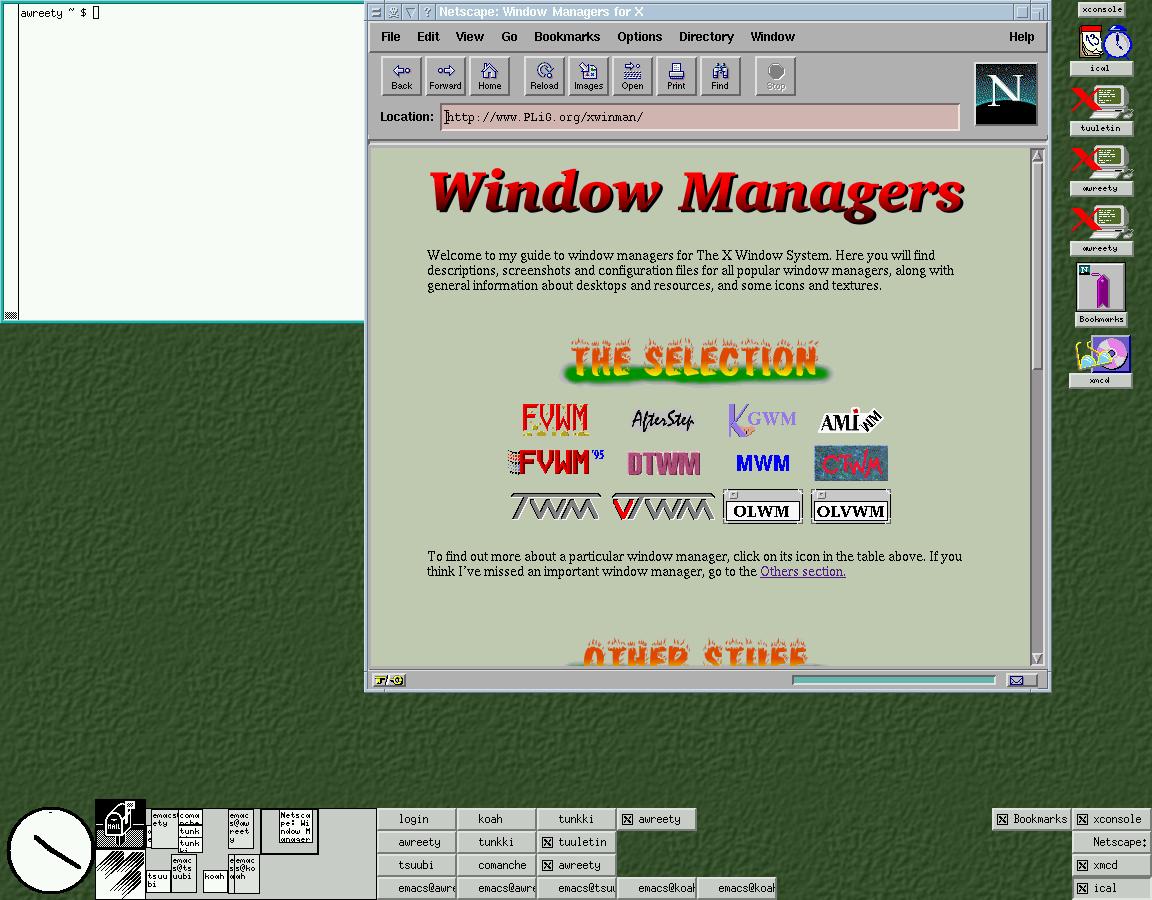Select the xconsole window list button
This screenshot has height=900, width=1152.
1111,819
